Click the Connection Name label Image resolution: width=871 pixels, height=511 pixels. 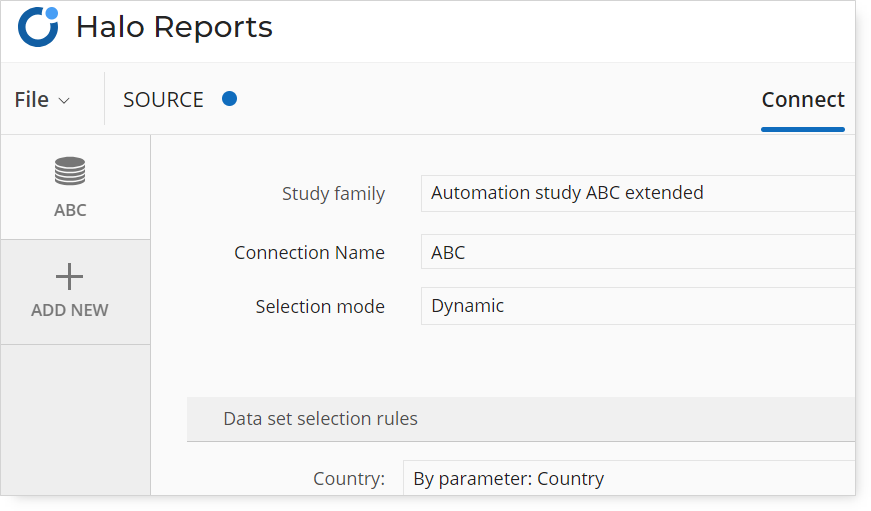[309, 253]
